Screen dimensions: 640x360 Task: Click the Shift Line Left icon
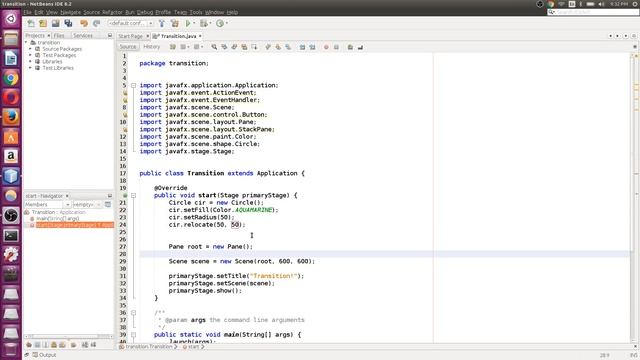[x=302, y=47]
